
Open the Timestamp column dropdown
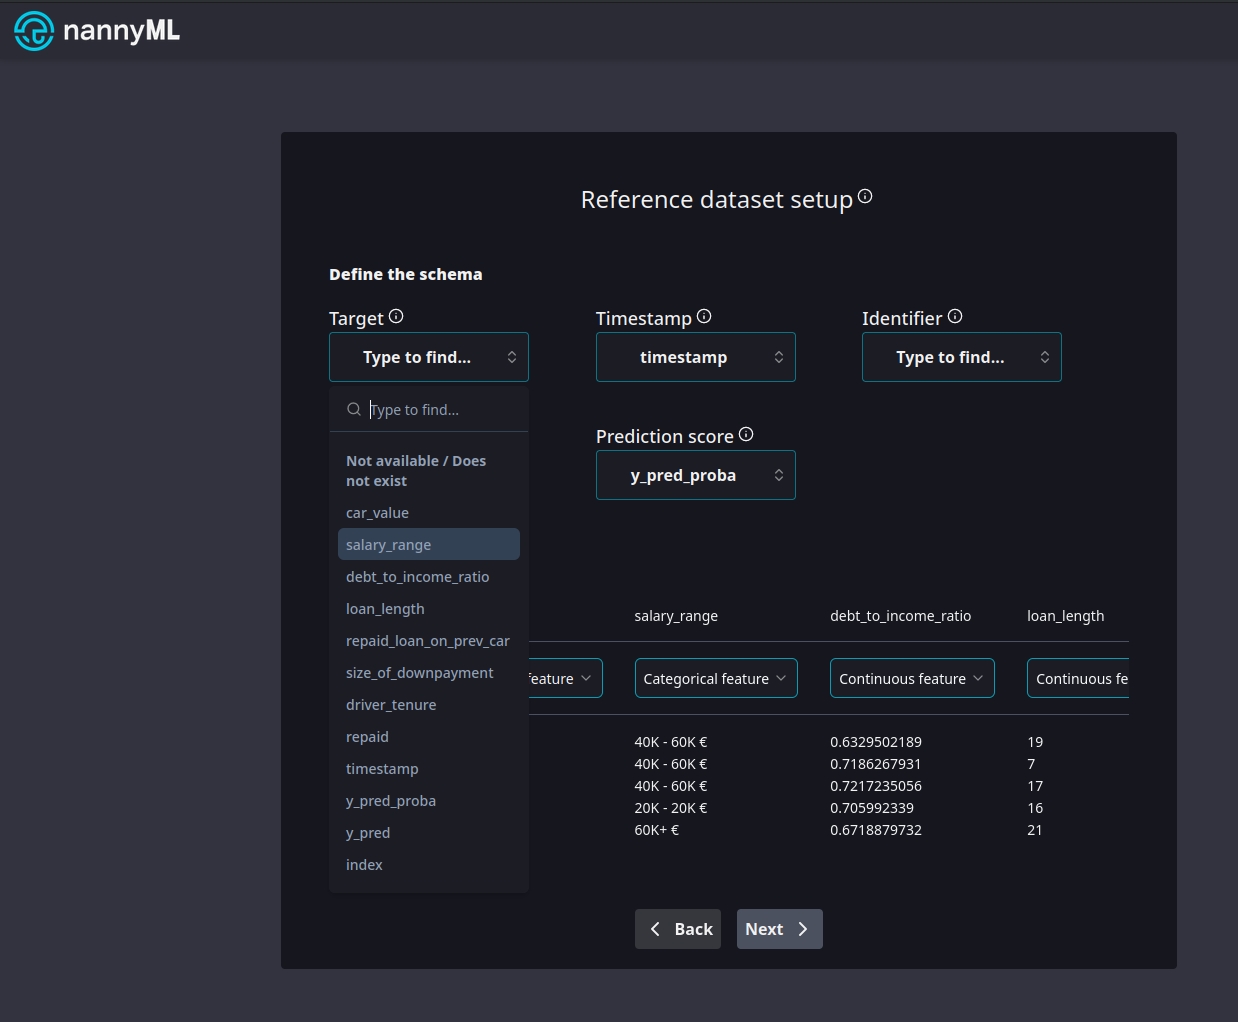click(695, 357)
